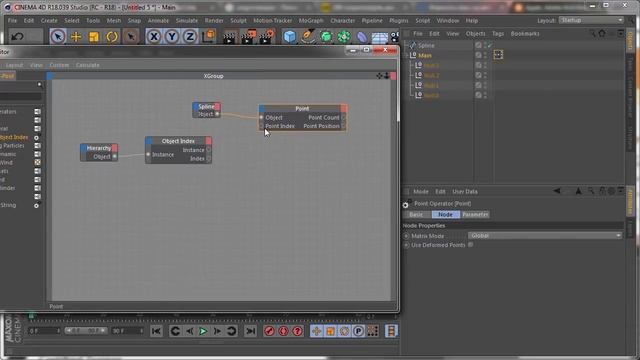Click the Point Index input port
The width and height of the screenshot is (640, 360).
262,126
